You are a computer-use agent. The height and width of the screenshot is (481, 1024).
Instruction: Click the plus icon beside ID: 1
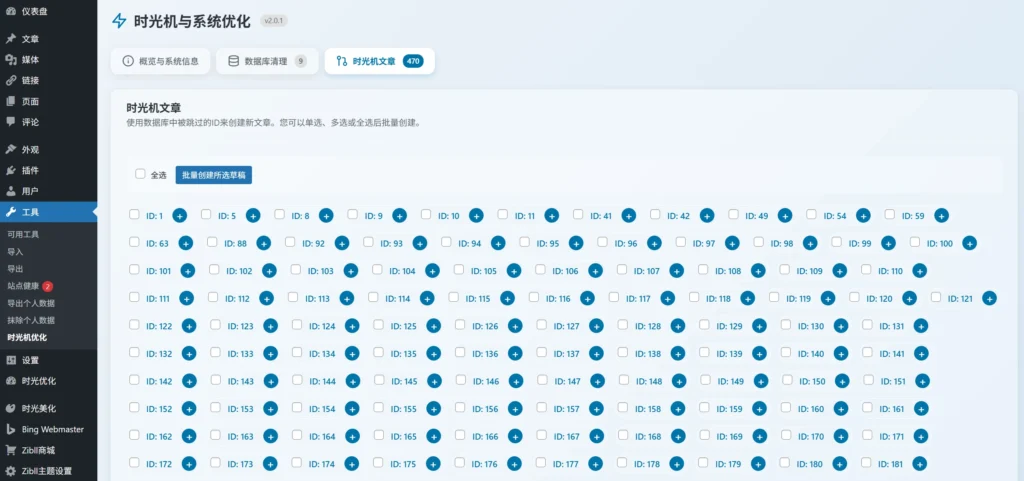click(x=180, y=215)
